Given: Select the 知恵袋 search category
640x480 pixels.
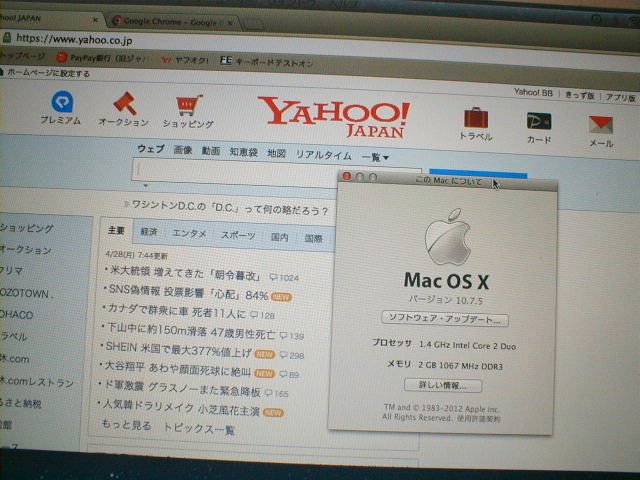Looking at the screenshot, I should [x=243, y=152].
